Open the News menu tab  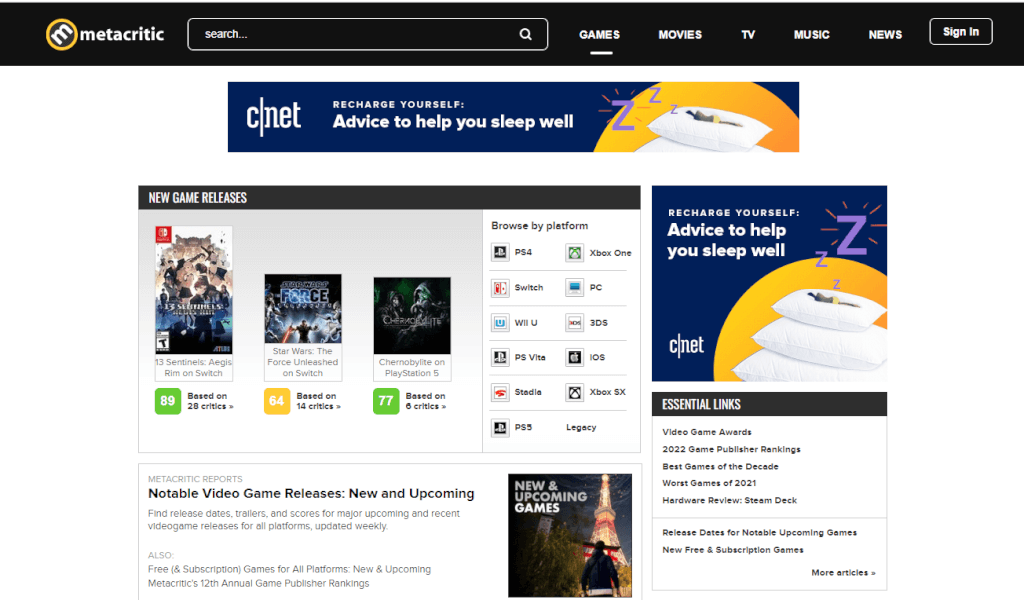885,35
